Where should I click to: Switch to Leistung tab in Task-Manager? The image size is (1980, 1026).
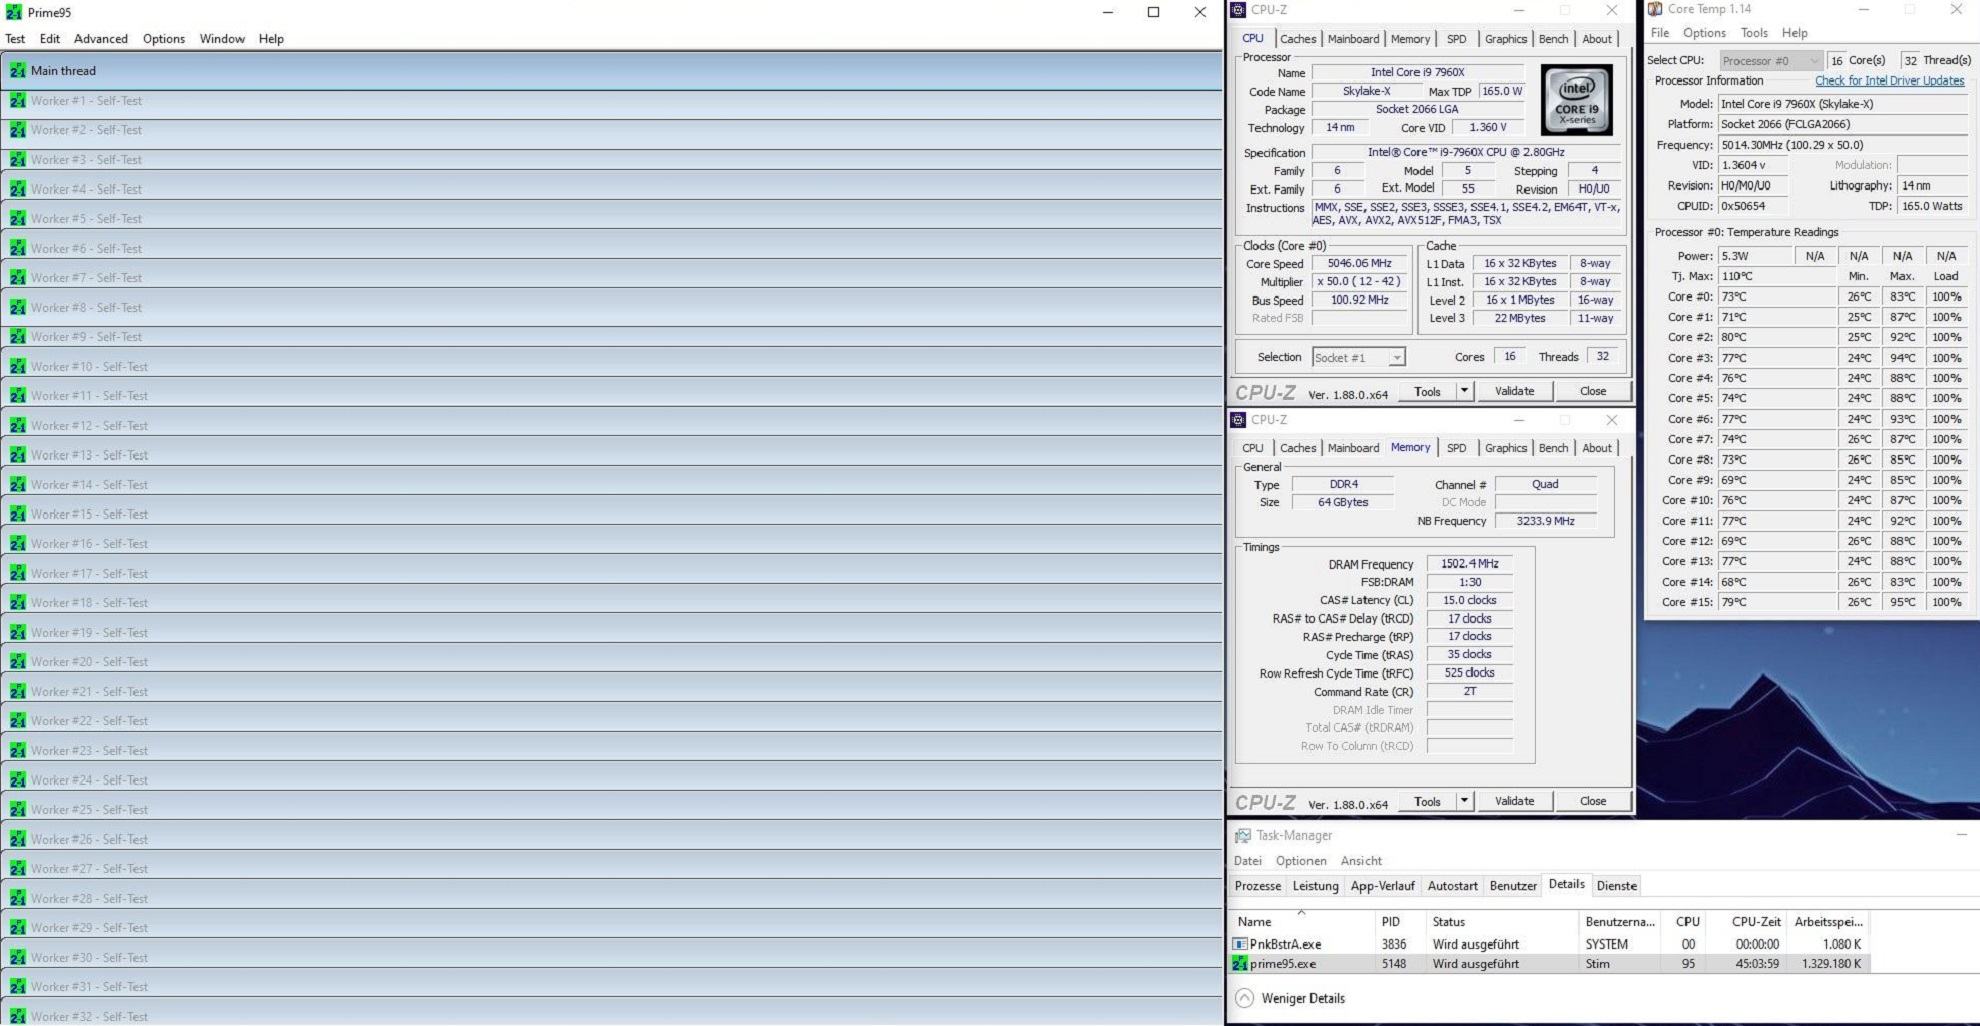point(1315,886)
